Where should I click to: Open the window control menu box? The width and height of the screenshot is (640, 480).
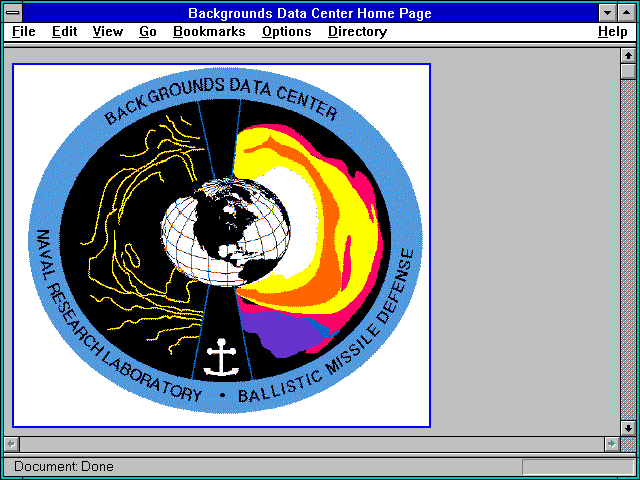click(13, 13)
